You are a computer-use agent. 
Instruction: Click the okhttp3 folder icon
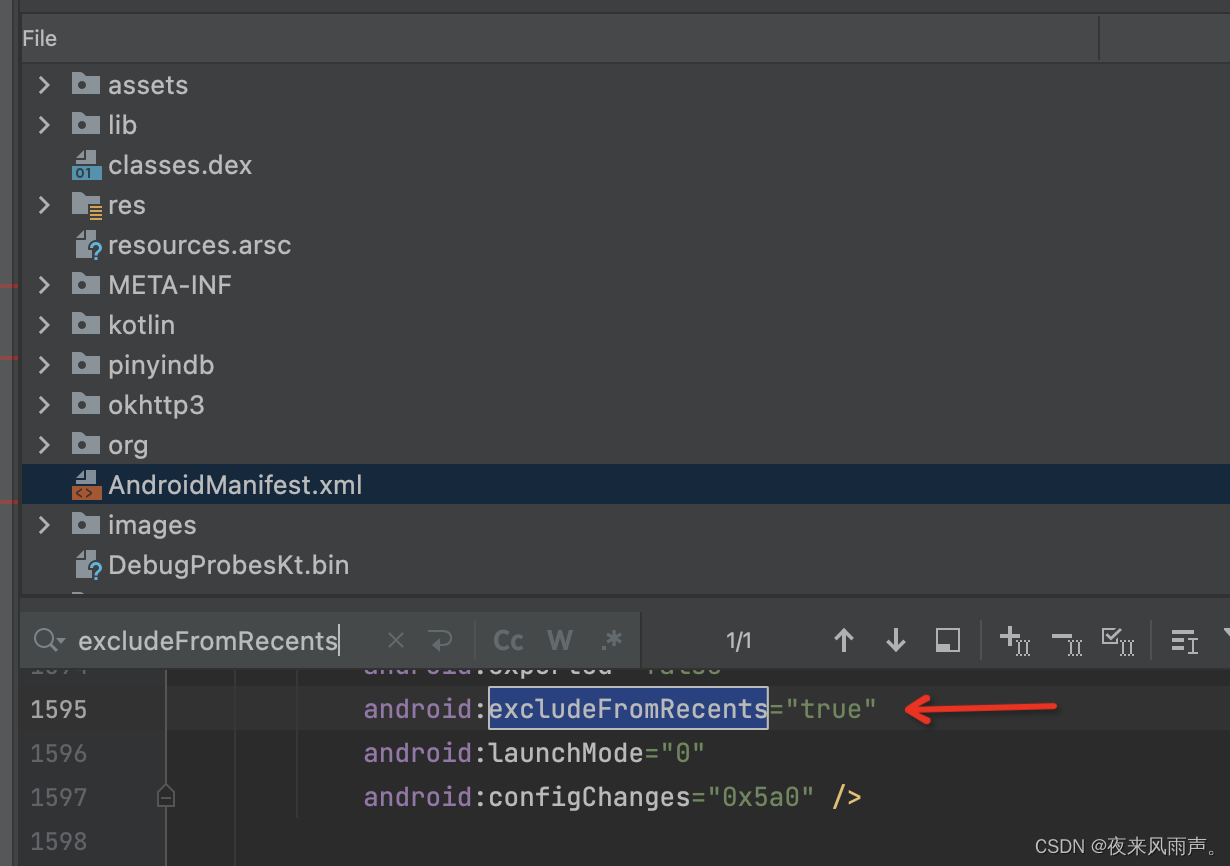coord(86,404)
